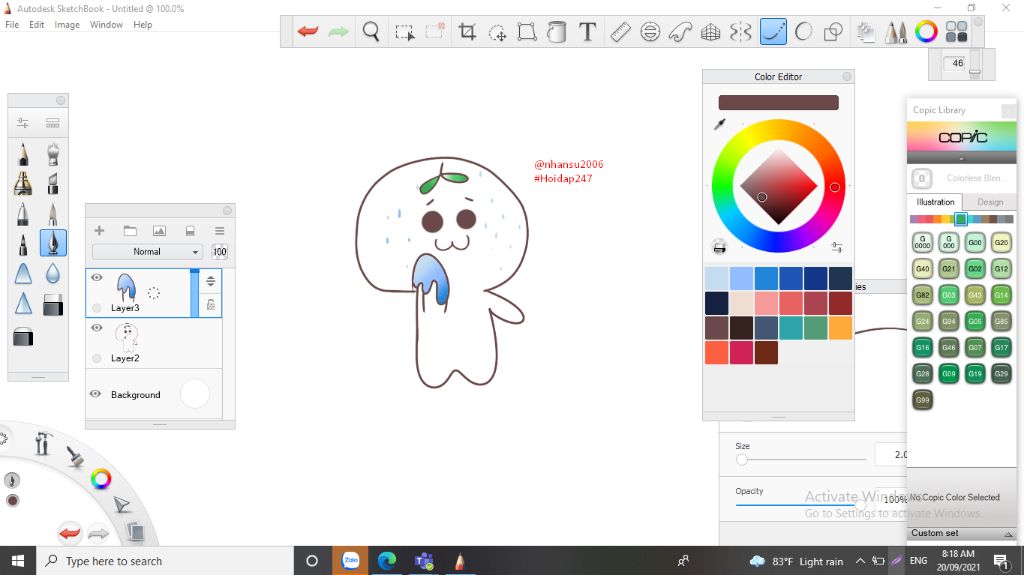
Task: Select the Airbrush in brush palette
Action: pos(53,154)
